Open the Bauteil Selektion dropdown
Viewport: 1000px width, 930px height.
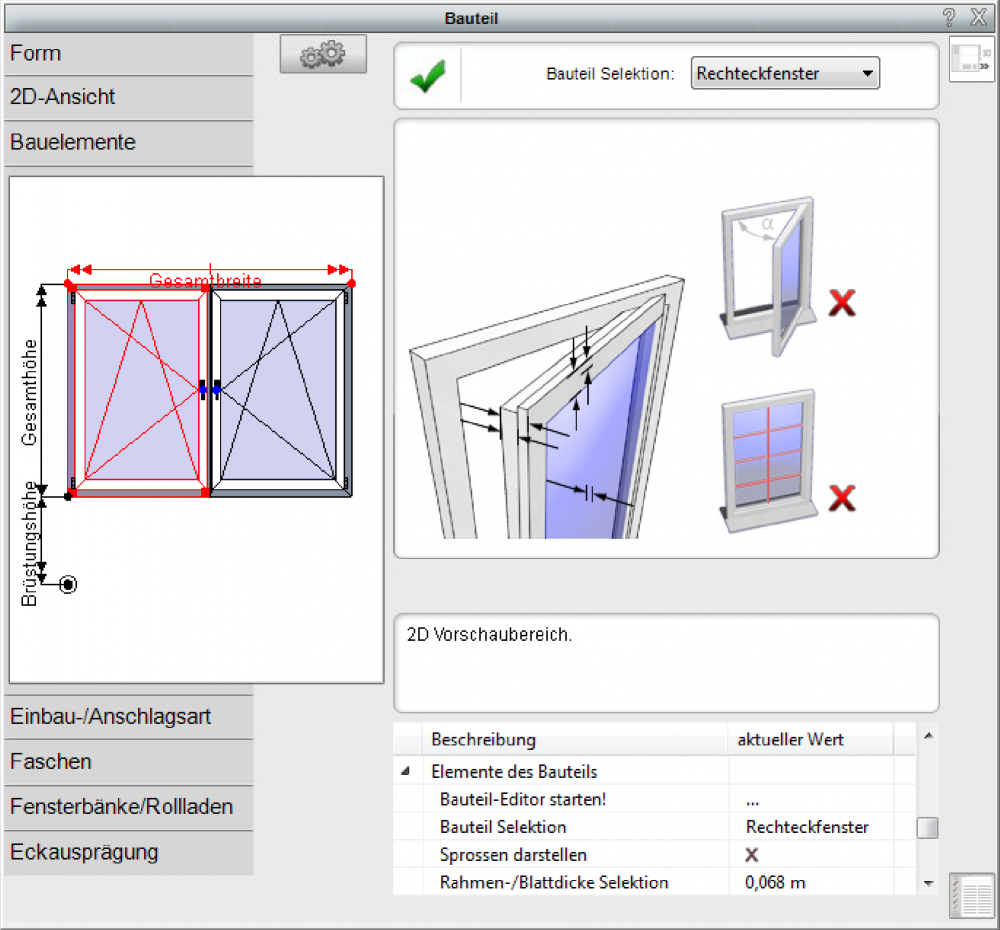[785, 74]
